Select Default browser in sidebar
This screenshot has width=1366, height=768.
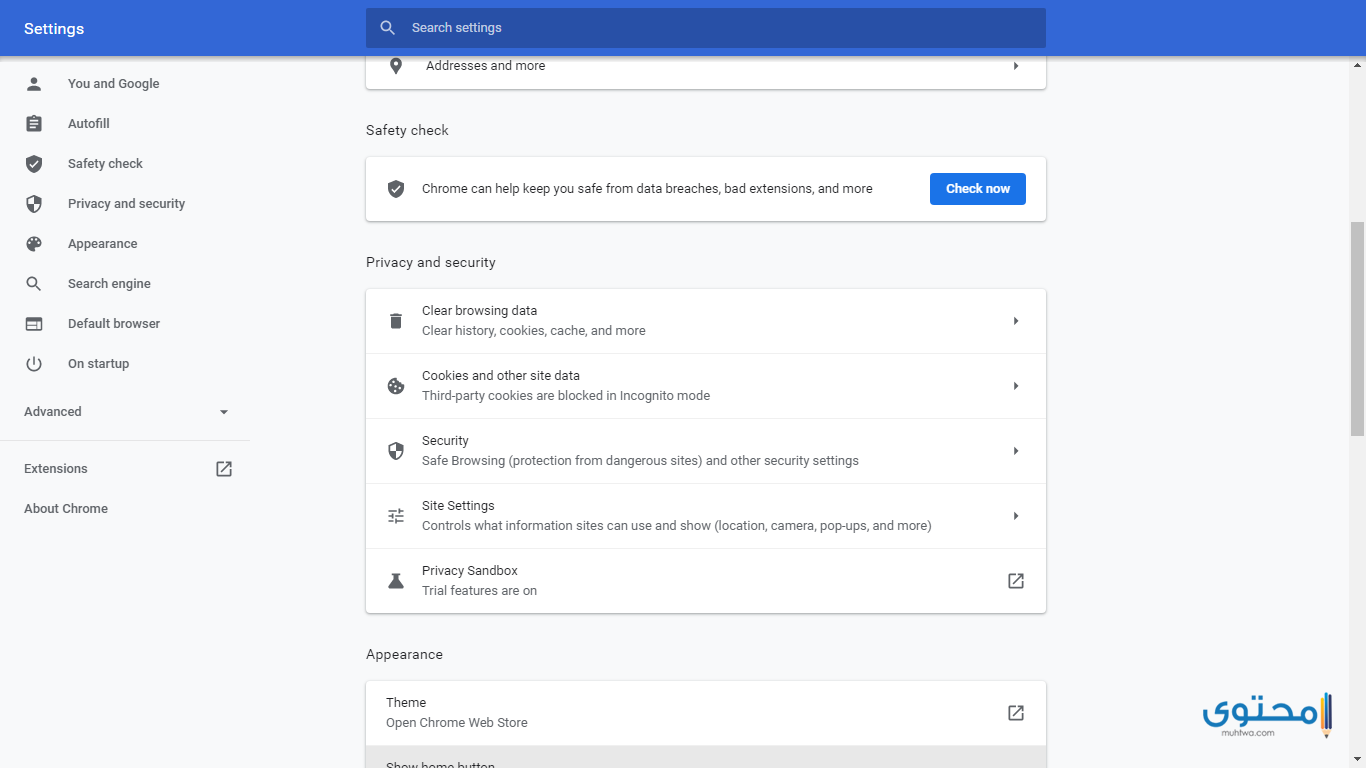point(114,324)
